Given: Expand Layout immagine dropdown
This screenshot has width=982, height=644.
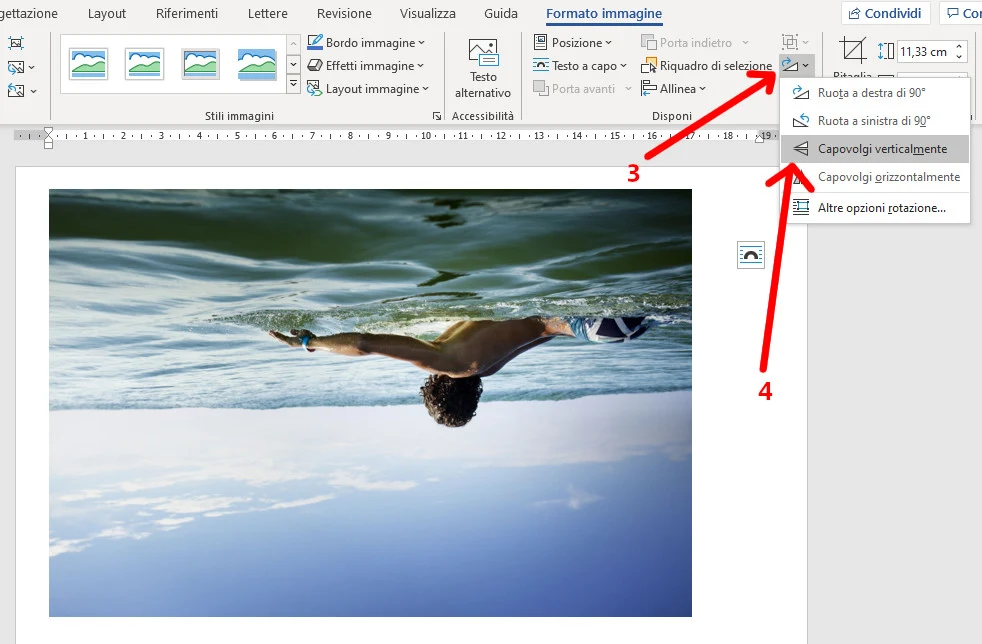Looking at the screenshot, I should pyautogui.click(x=366, y=89).
